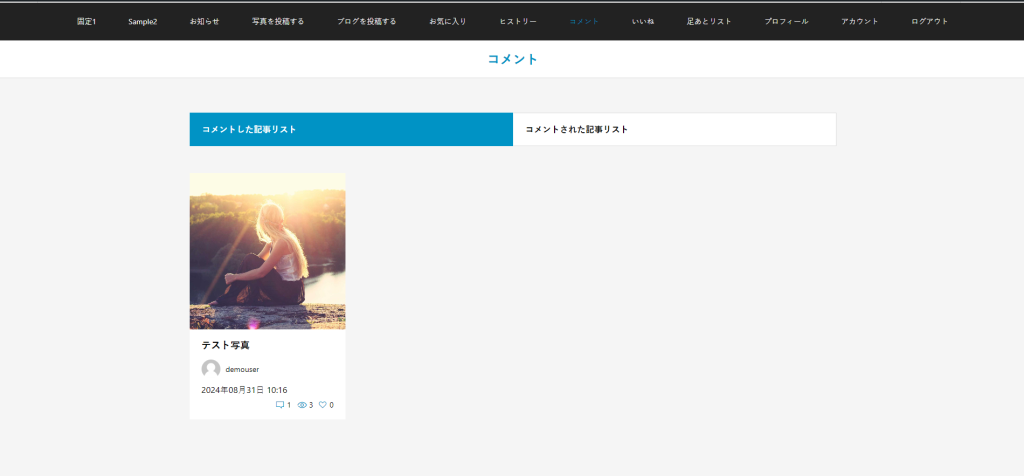Go to お知らせ notifications page

point(204,21)
